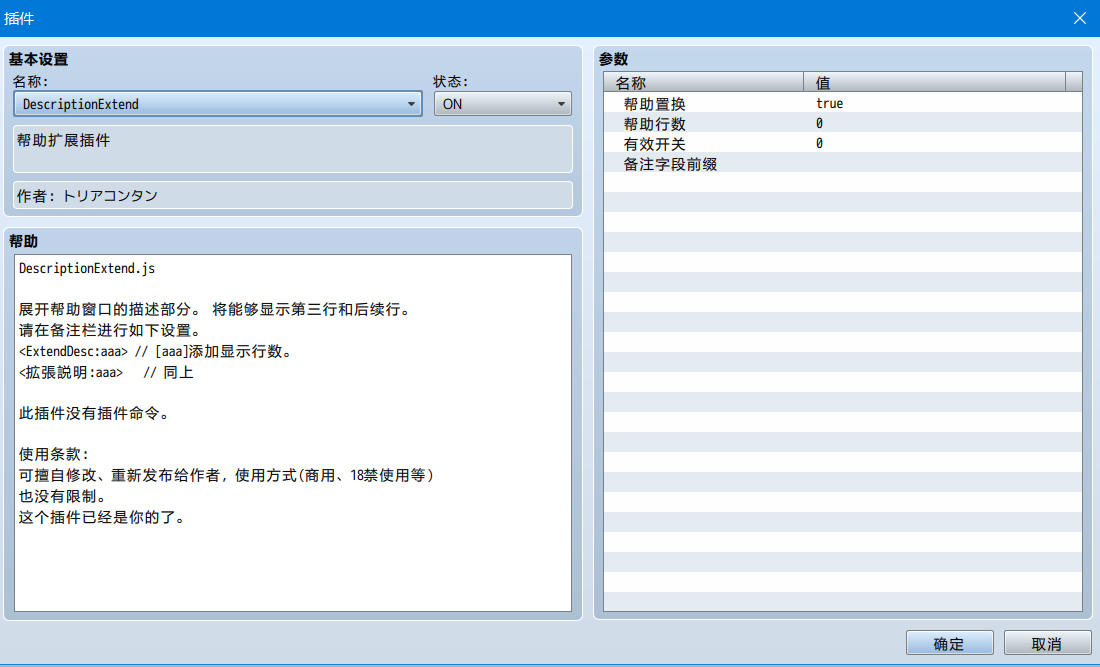
Task: Click the true value of 帮助置换
Action: (x=829, y=103)
